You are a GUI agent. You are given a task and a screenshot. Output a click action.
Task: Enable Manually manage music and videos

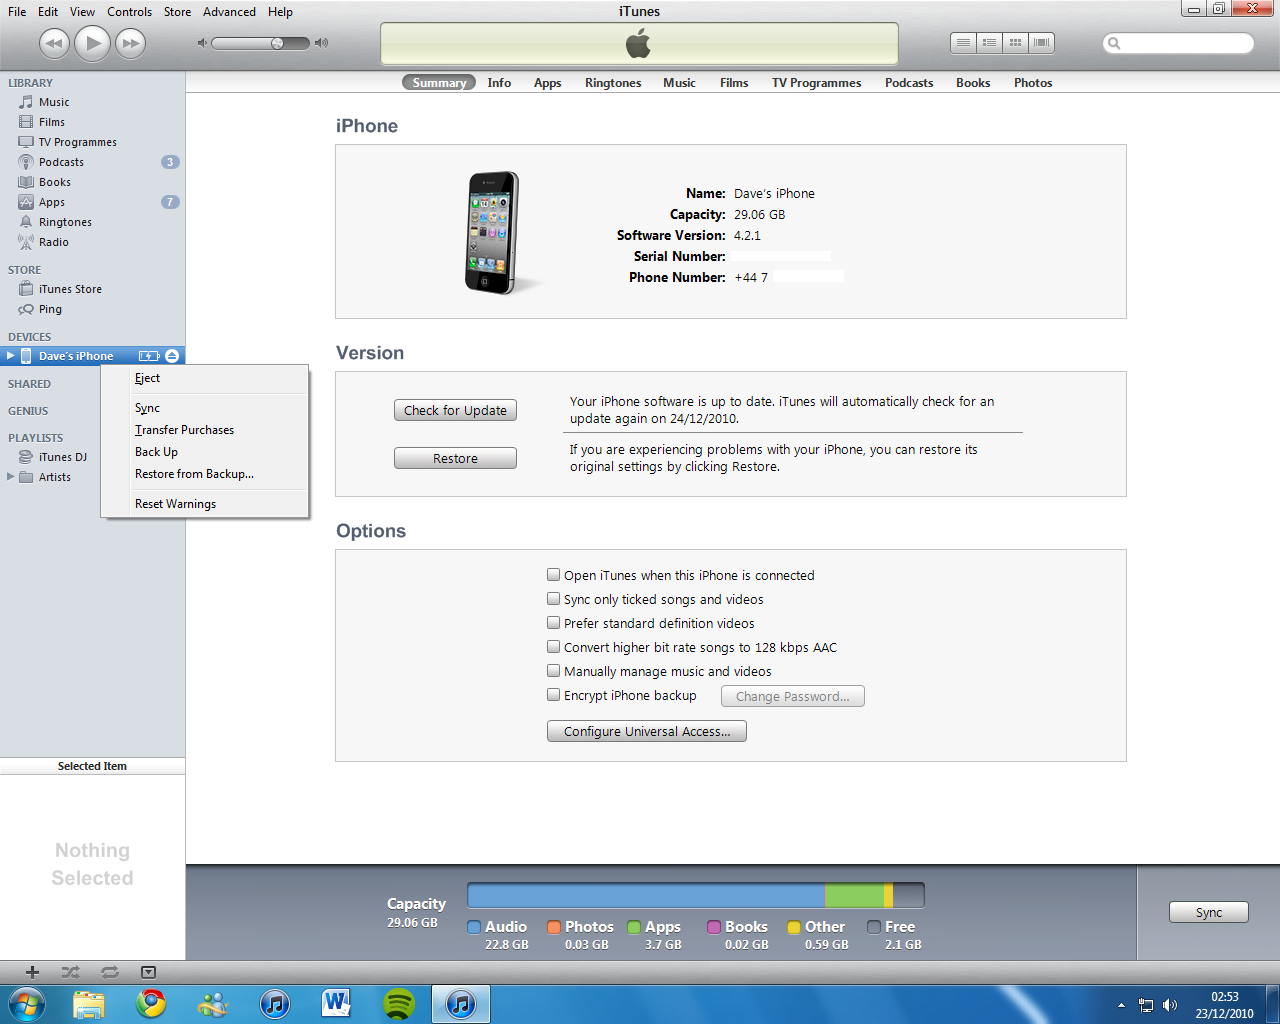tap(553, 671)
